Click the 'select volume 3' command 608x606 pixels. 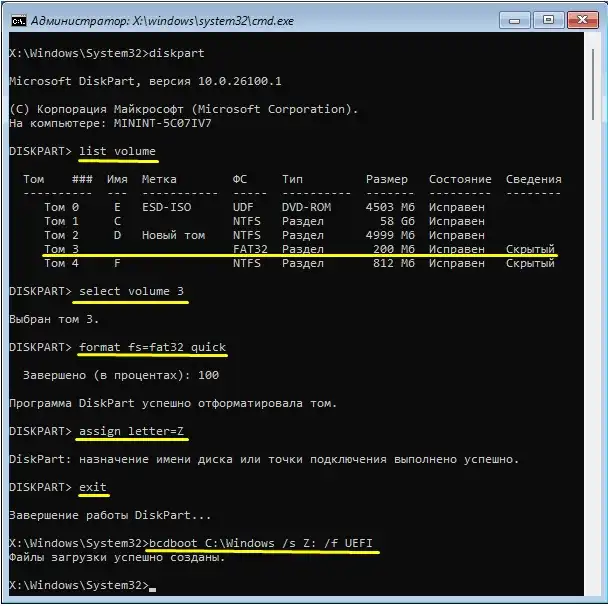[x=131, y=291]
